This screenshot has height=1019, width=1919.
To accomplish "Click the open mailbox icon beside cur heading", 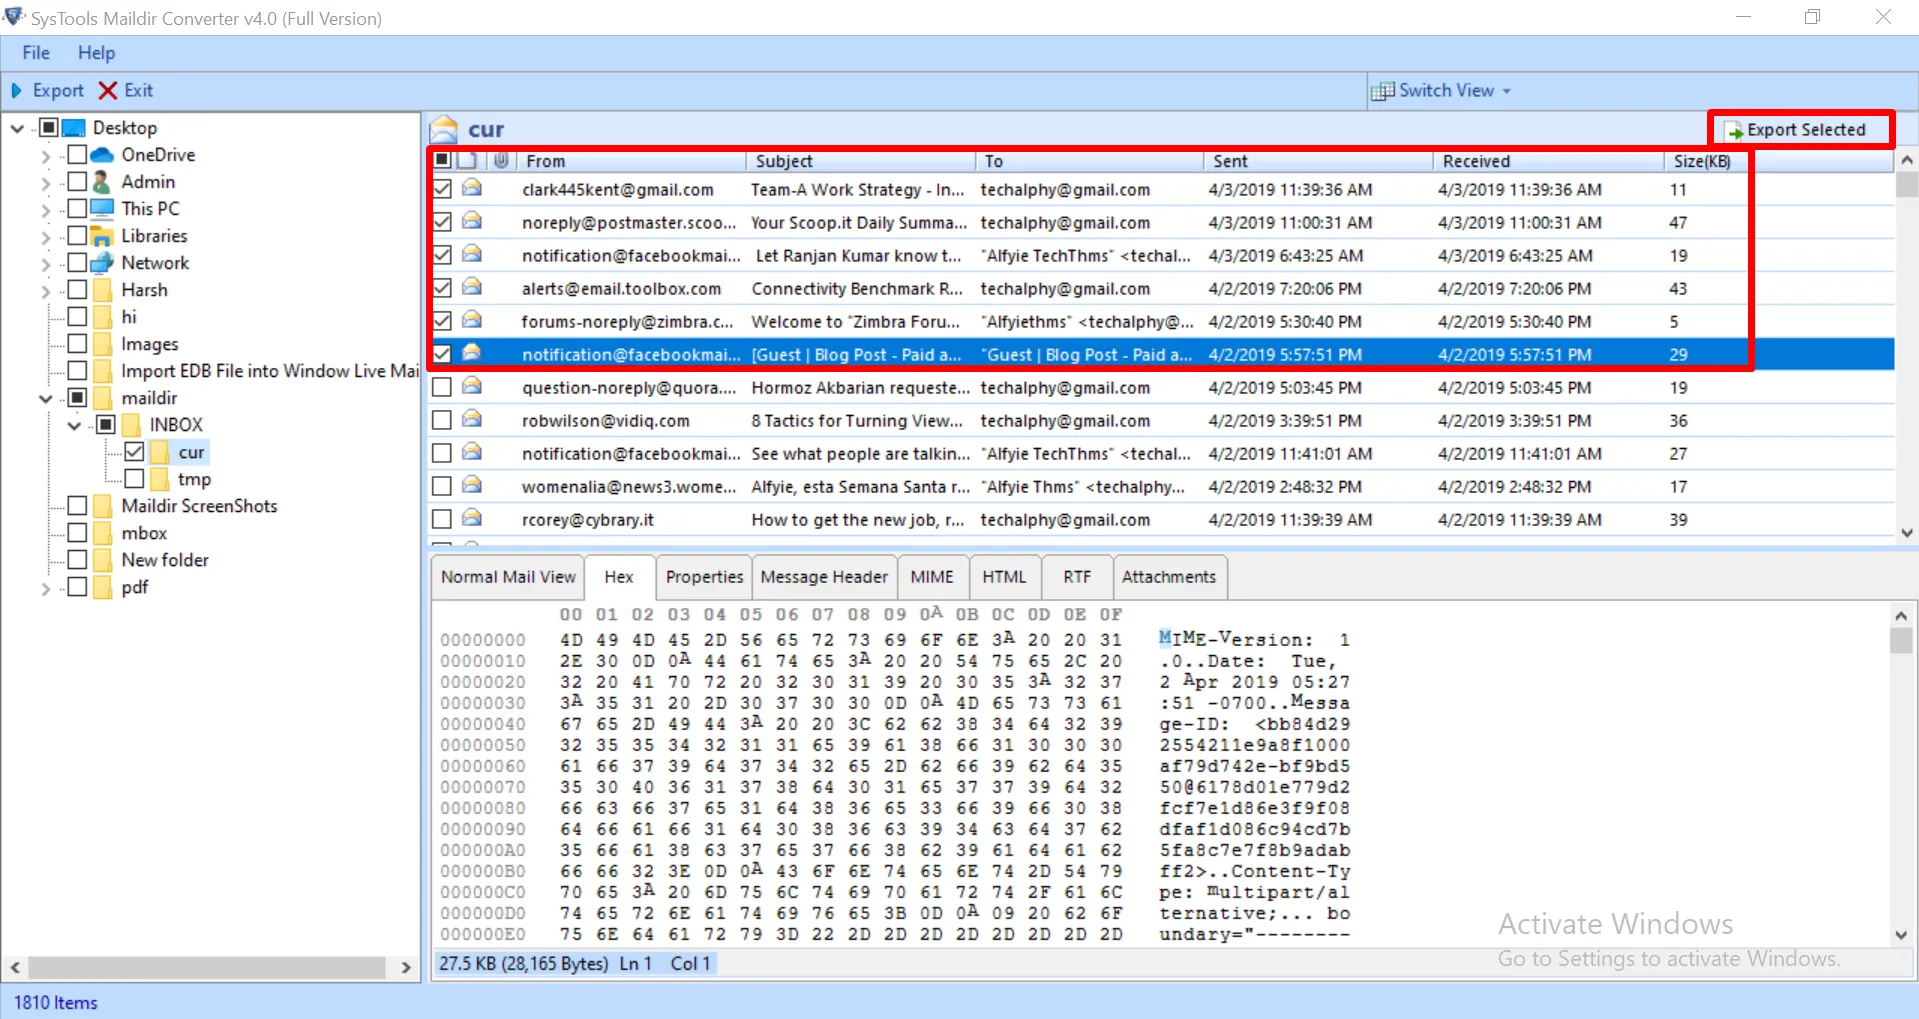I will [444, 130].
